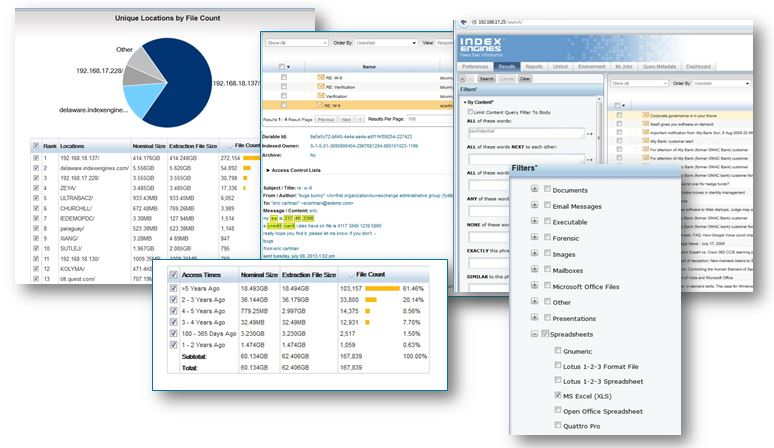The width and height of the screenshot is (774, 448).
Task: Toggle the Spreadsheets category checkbox
Action: 545,334
